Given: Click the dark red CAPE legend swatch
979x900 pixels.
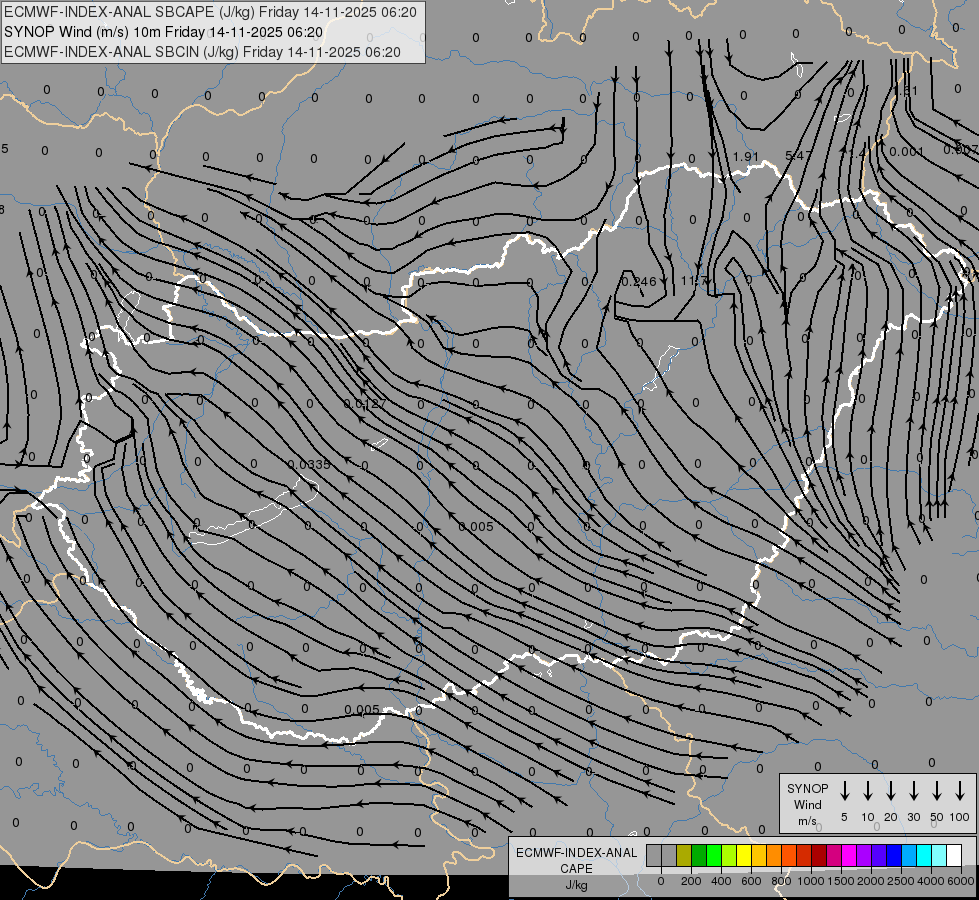Looking at the screenshot, I should click(x=819, y=856).
